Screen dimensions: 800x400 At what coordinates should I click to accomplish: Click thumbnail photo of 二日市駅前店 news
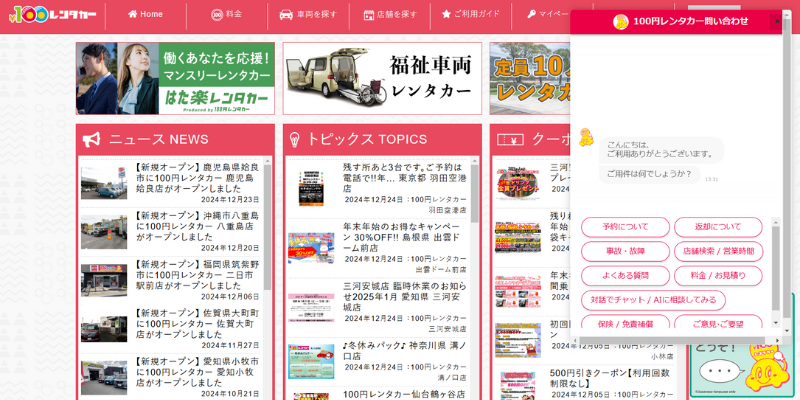pyautogui.click(x=104, y=280)
